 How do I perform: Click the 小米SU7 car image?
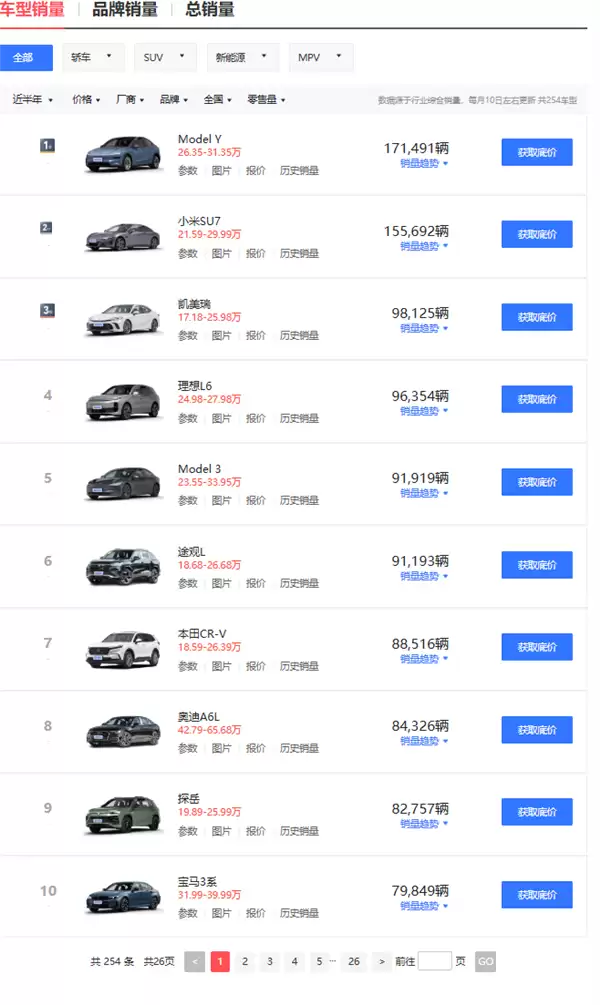[x=122, y=237]
